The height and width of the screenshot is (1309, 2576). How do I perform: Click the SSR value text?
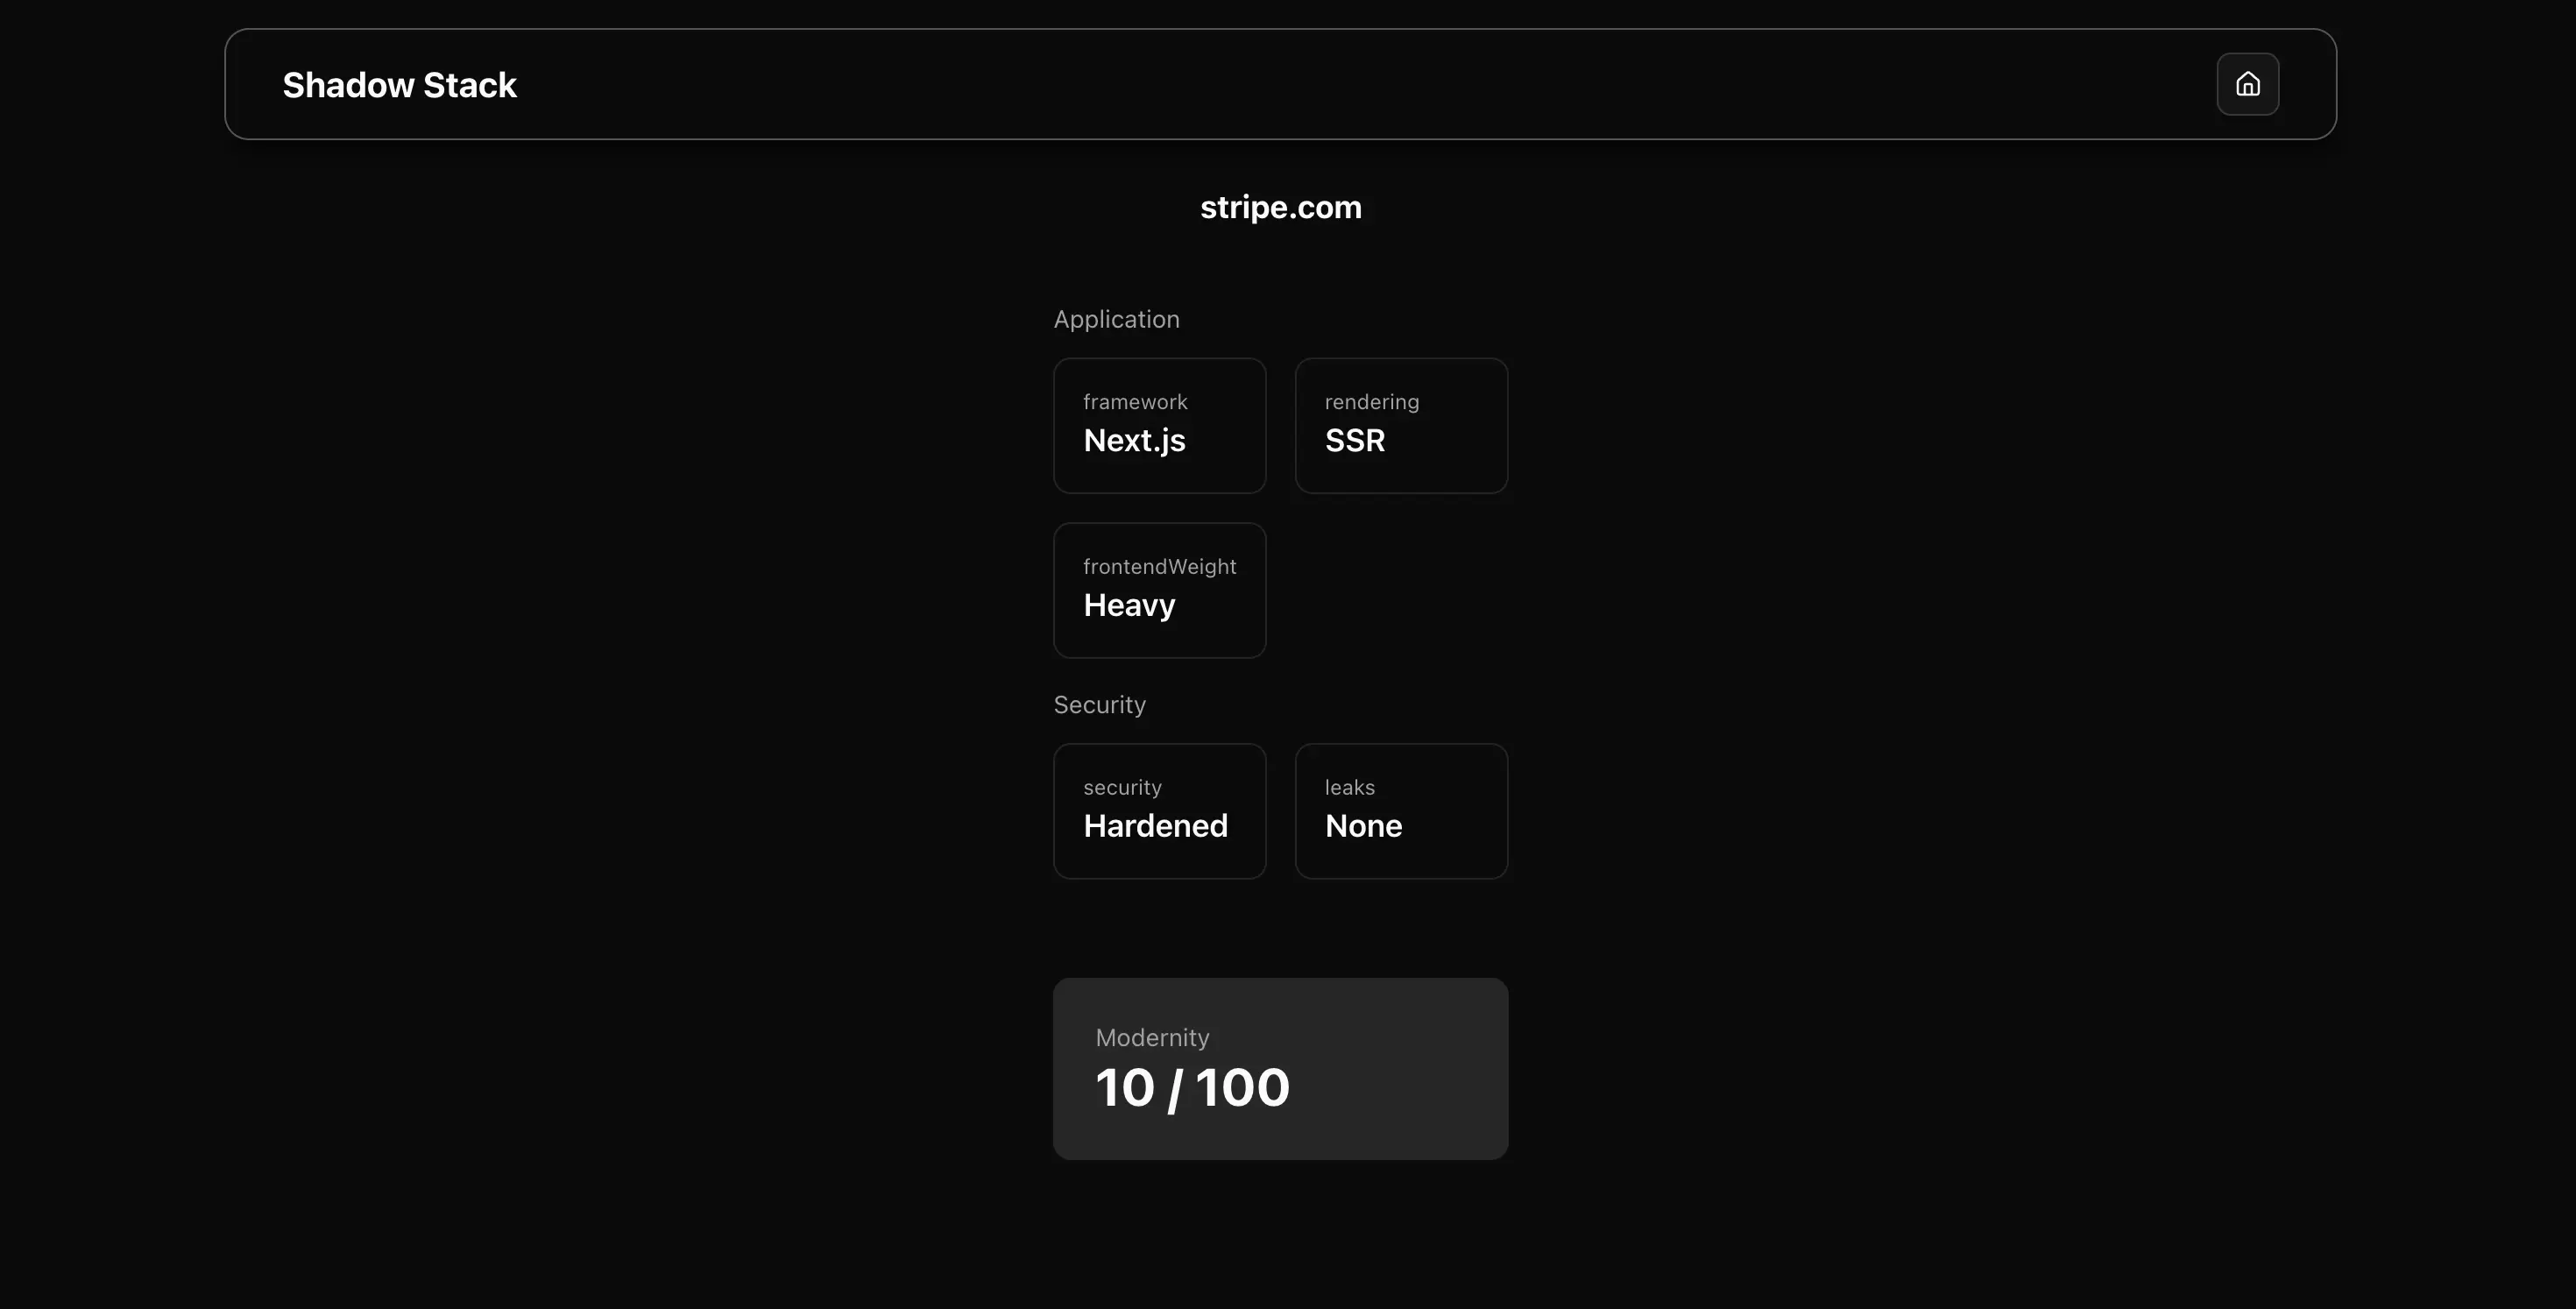[1355, 440]
